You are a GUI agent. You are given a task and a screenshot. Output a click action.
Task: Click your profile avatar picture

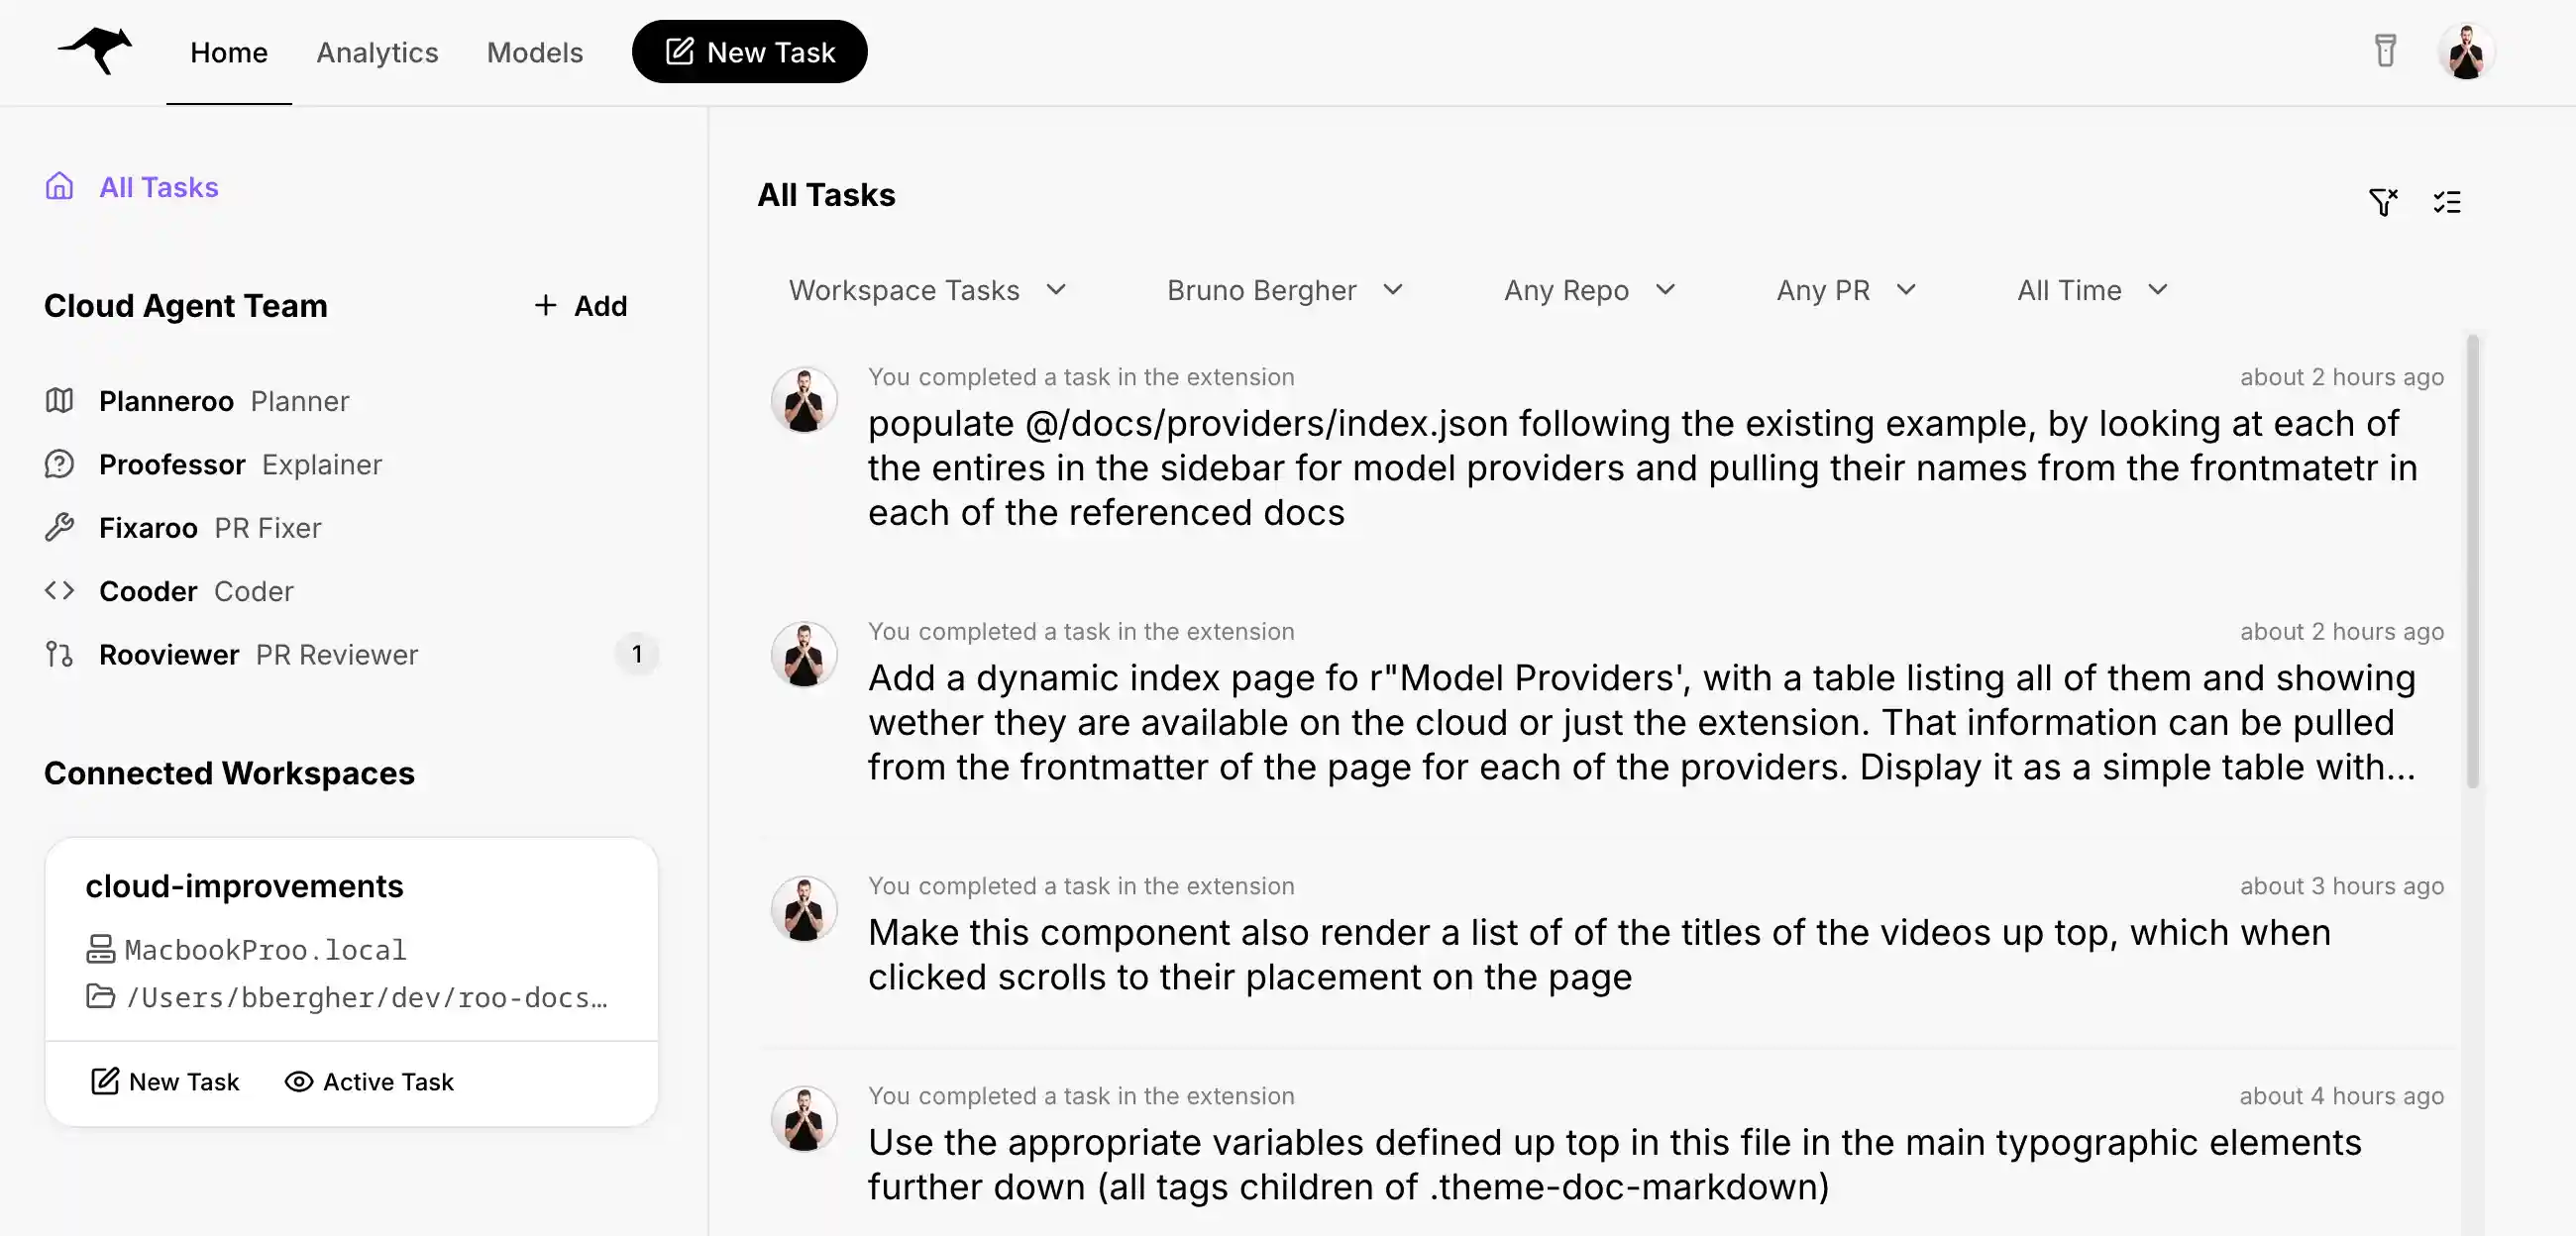(2468, 51)
